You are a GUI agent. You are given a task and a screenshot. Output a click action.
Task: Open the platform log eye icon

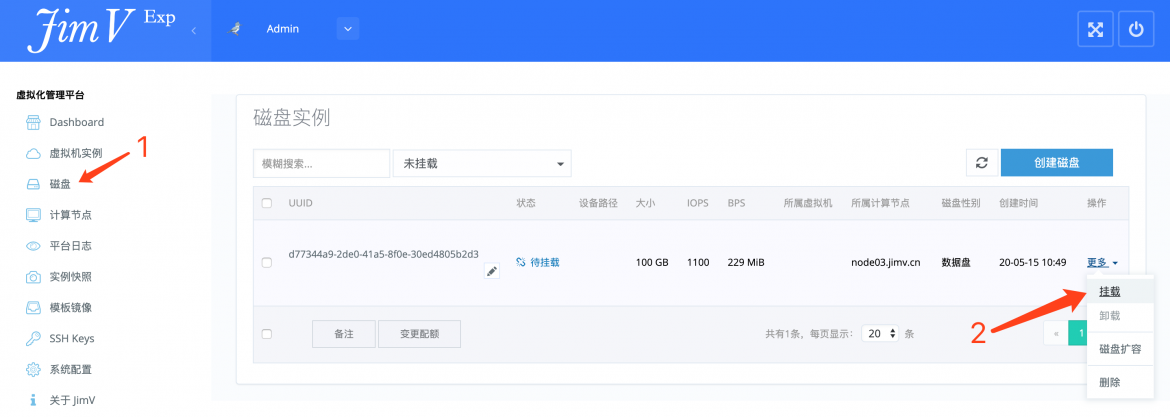coord(33,246)
